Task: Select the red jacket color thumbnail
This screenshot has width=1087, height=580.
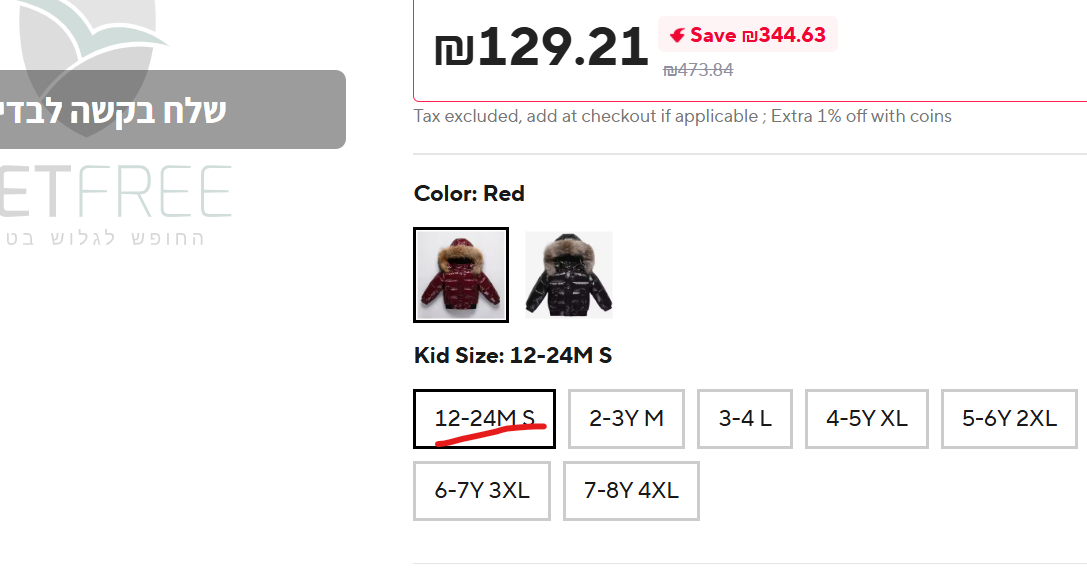Action: pos(461,275)
